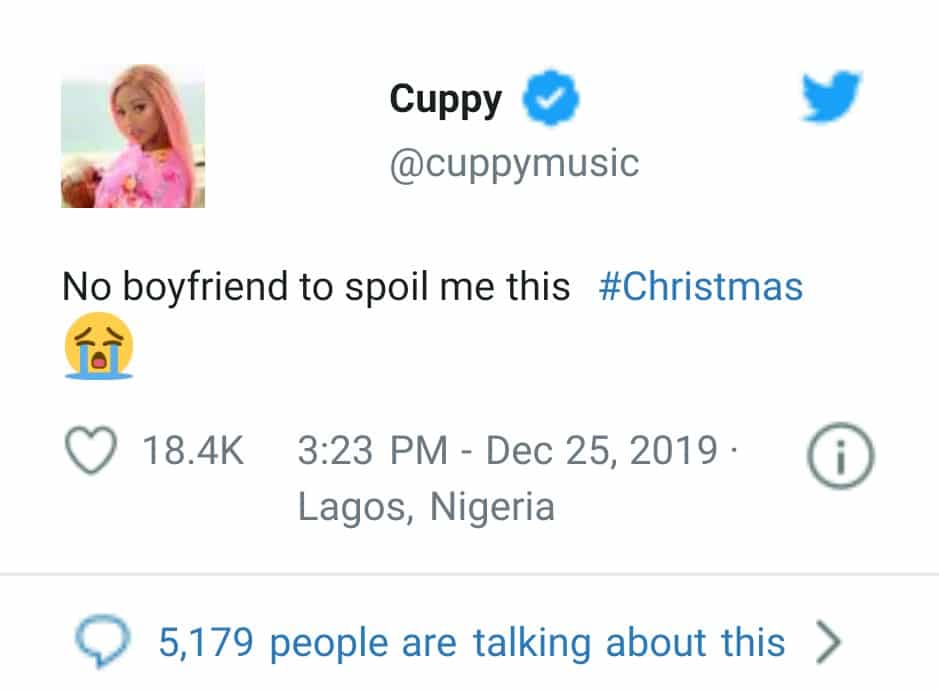Click the 18.4K likes count
This screenshot has width=939, height=692.
(x=193, y=451)
